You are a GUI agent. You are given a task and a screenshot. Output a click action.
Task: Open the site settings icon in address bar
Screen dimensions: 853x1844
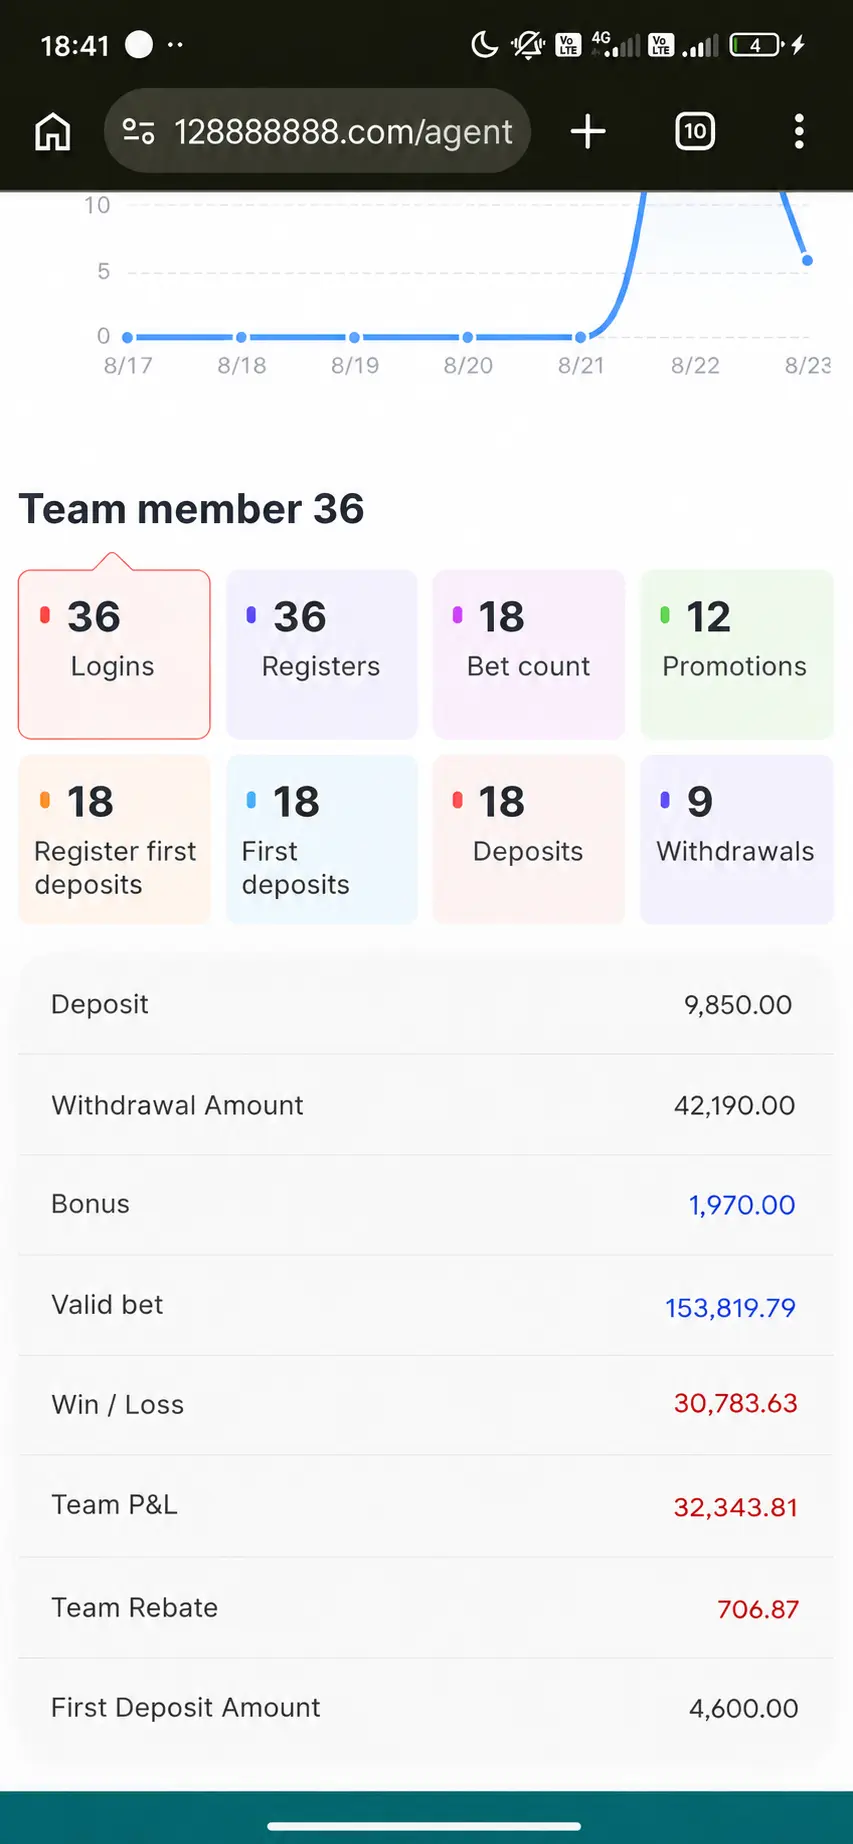[138, 131]
